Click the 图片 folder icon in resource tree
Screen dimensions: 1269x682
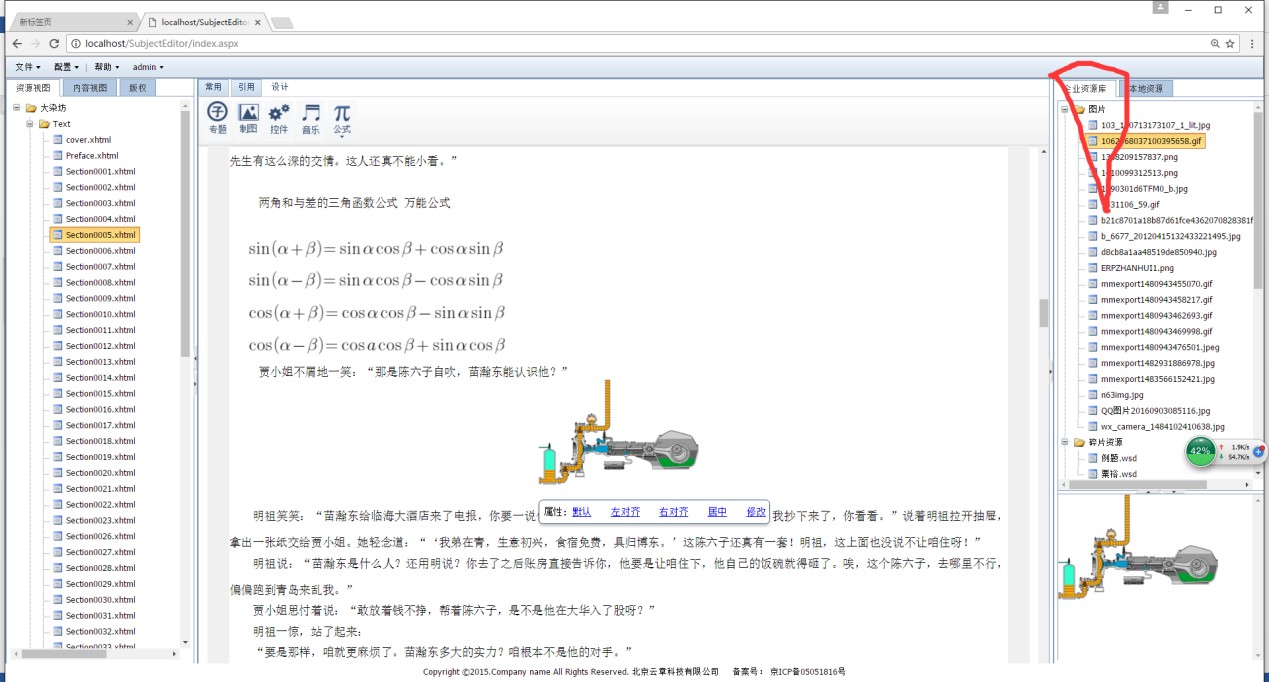1079,109
